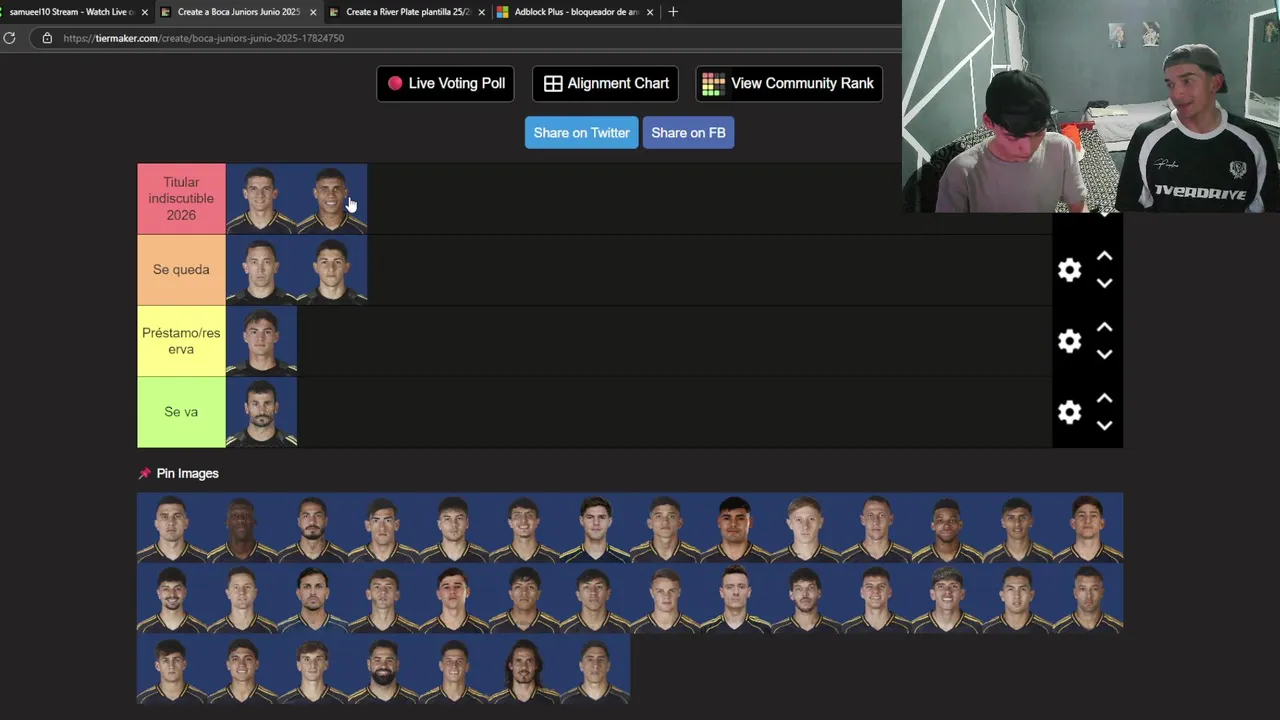Click the pin icon beside Pin Images
The image size is (1280, 720).
tap(144, 473)
